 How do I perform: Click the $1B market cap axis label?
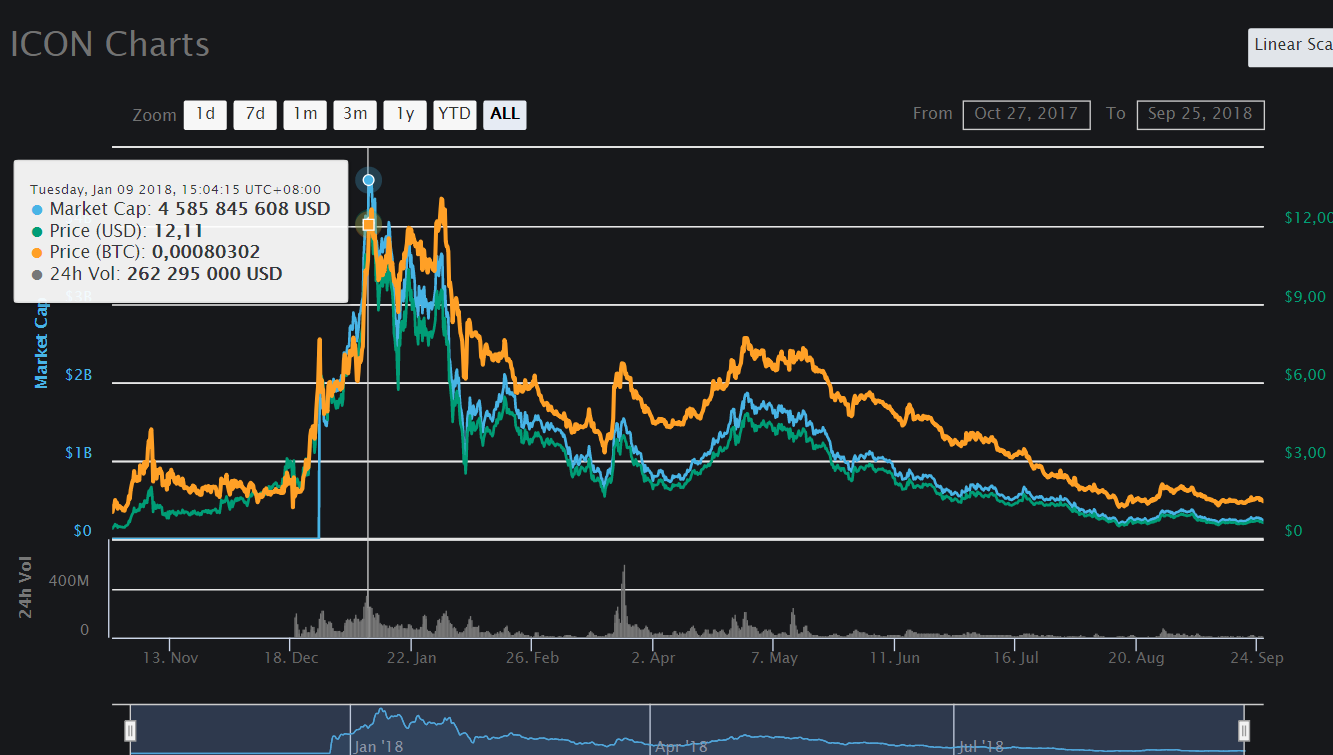pyautogui.click(x=79, y=453)
